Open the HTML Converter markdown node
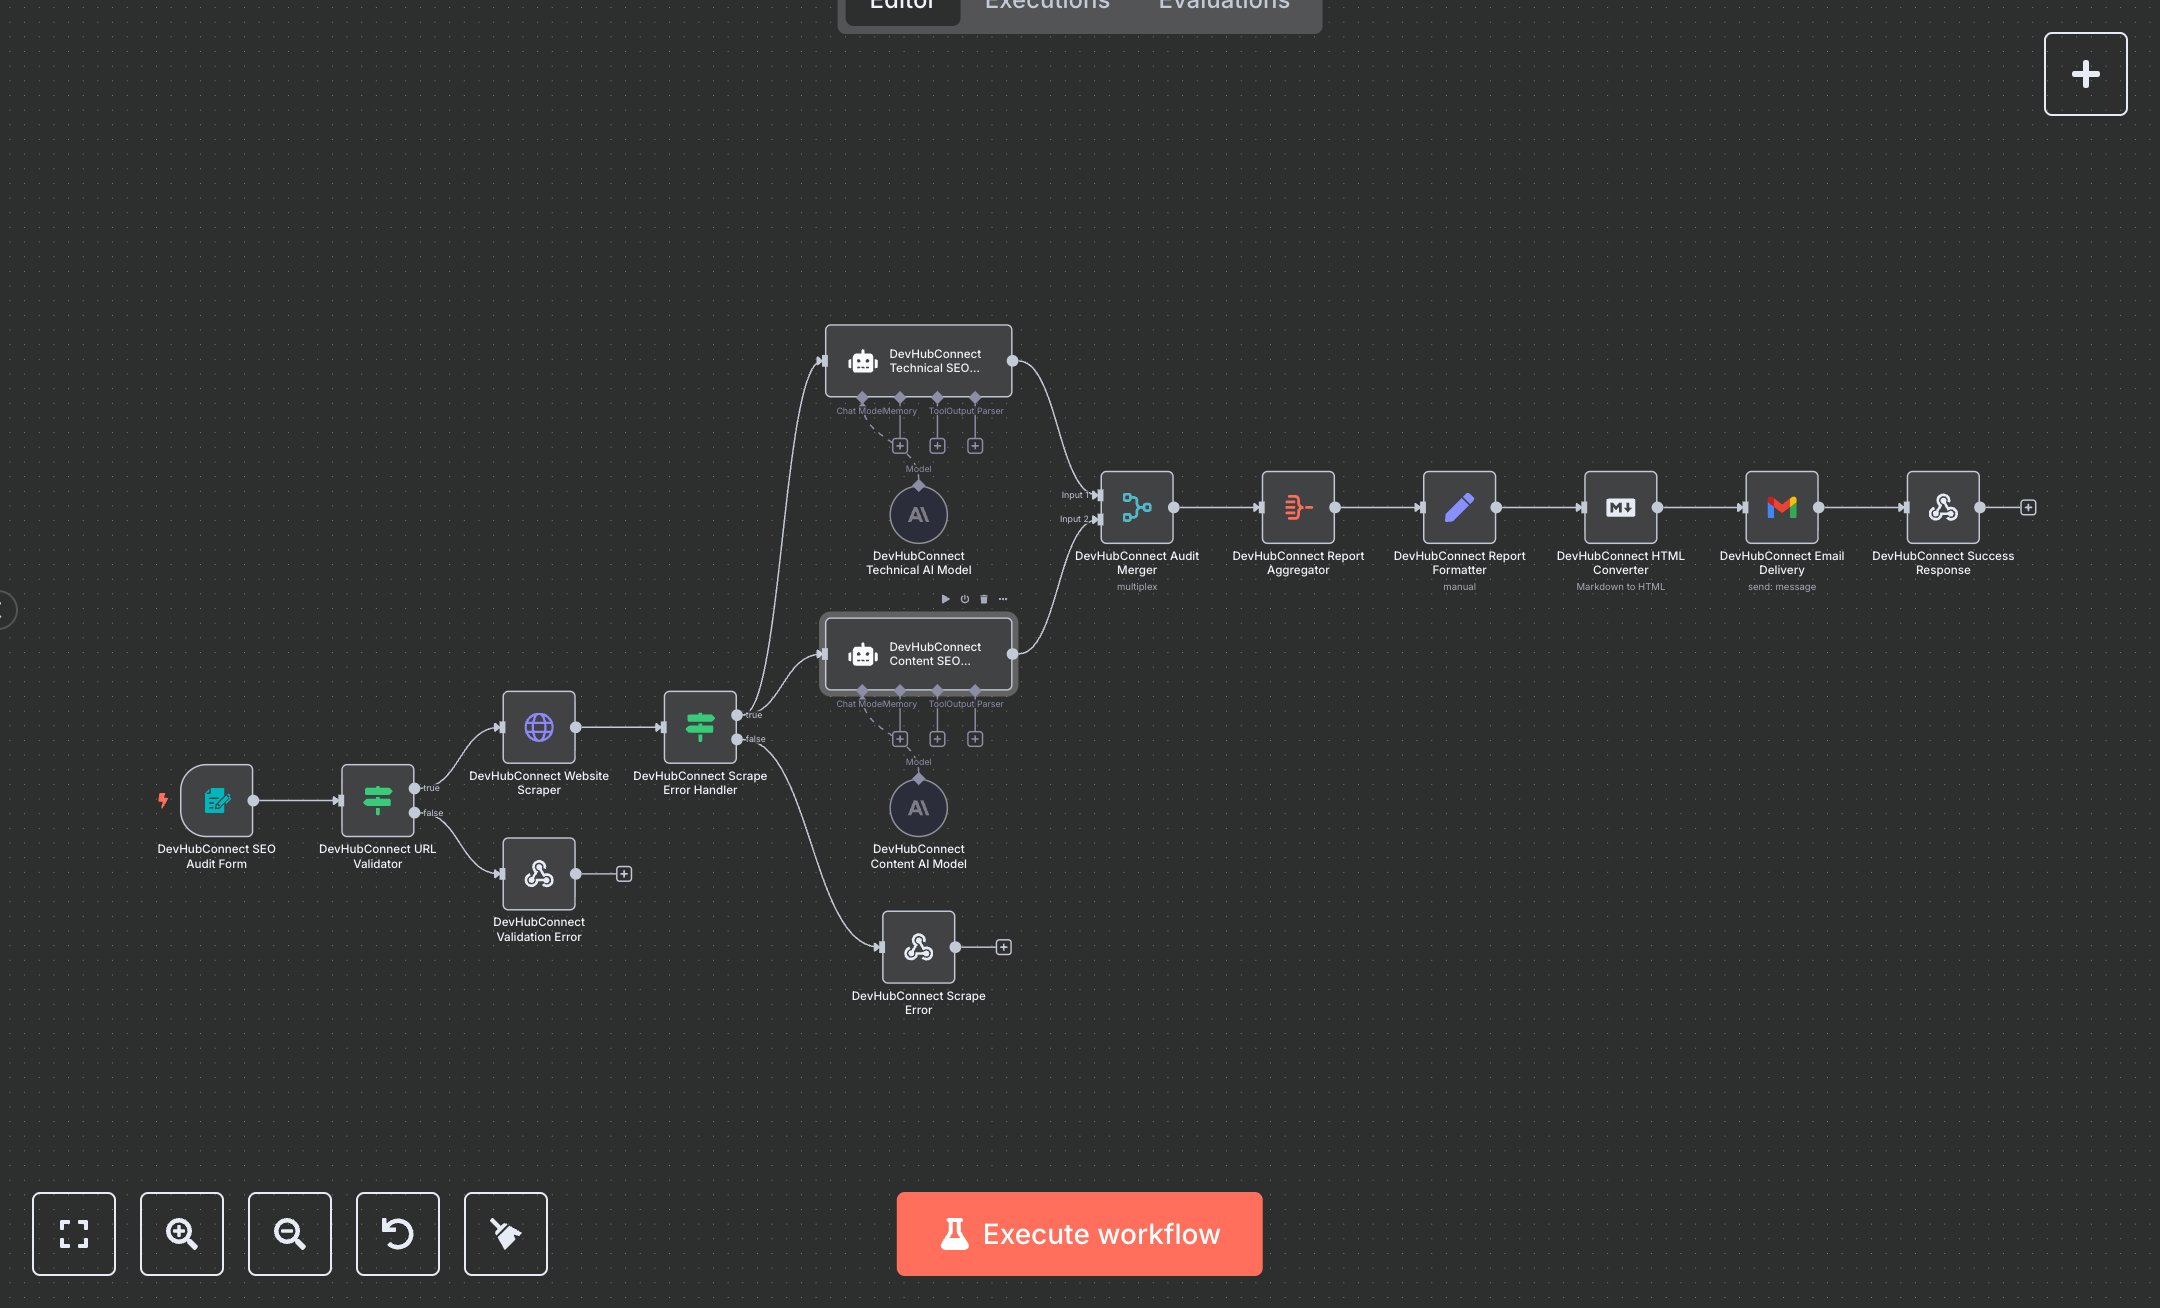This screenshot has height=1308, width=2160. coord(1620,508)
